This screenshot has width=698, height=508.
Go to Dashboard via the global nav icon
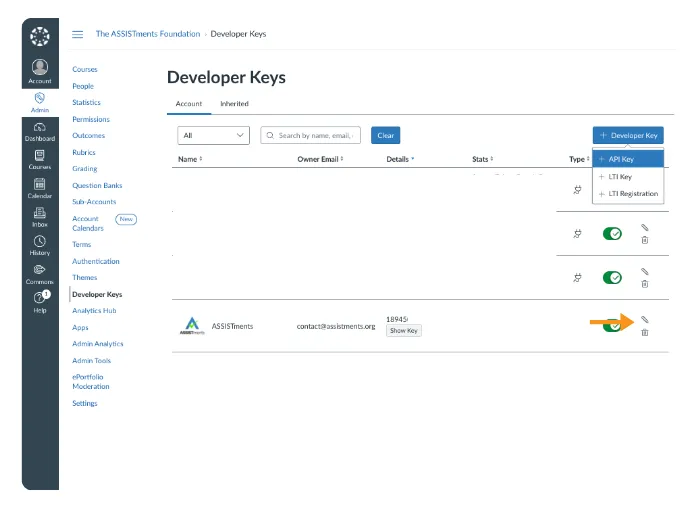(x=40, y=127)
